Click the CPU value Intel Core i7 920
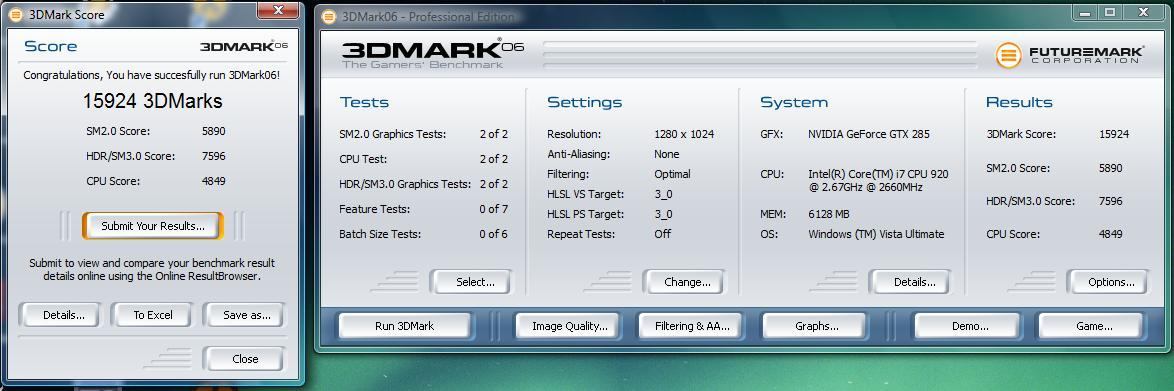Image resolution: width=1174 pixels, height=391 pixels. (x=878, y=181)
